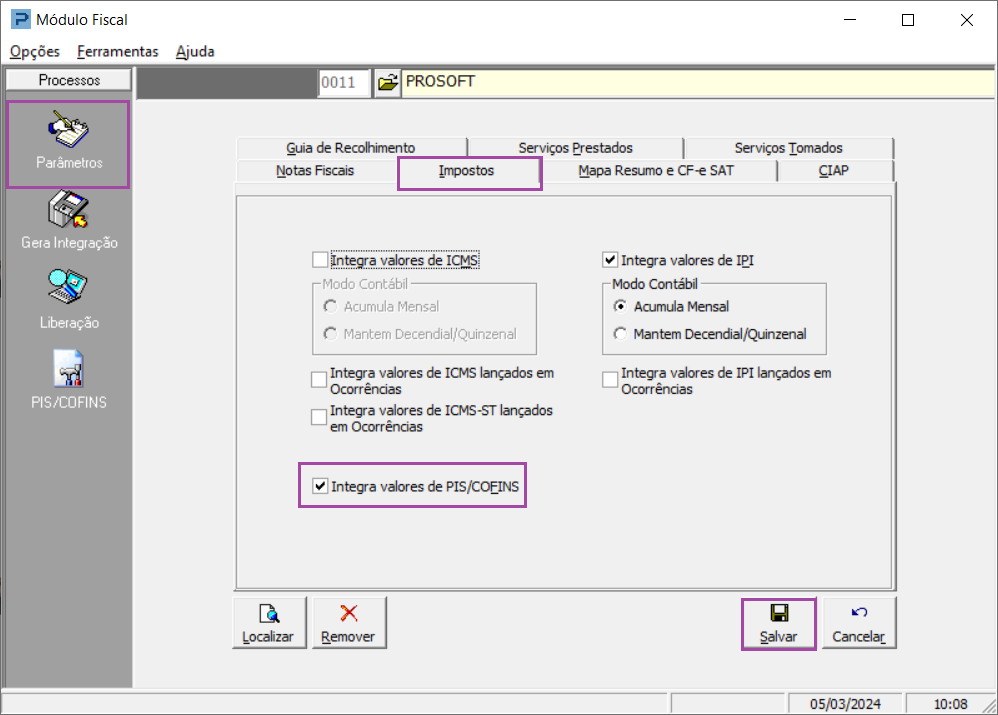Viewport: 998px width, 715px height.
Task: Maximize the Módulo Fiscal window
Action: 908,20
